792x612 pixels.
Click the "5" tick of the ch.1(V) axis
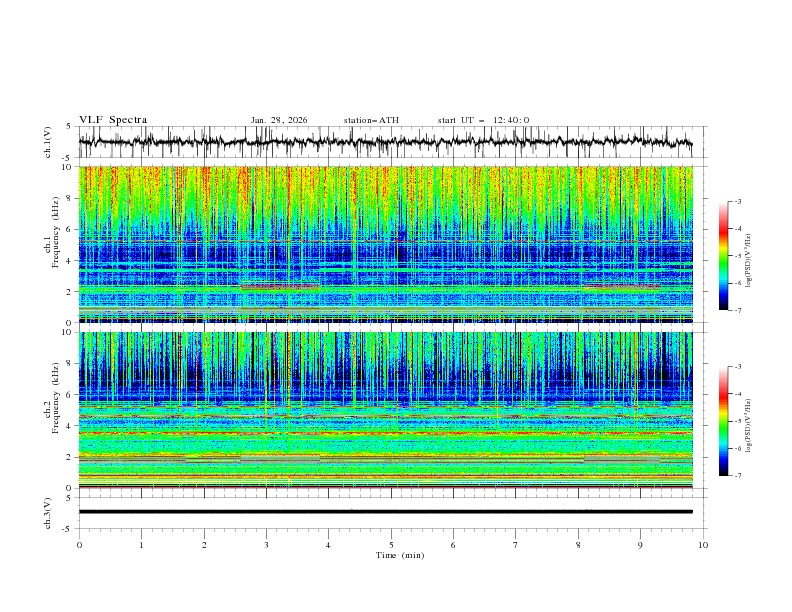coord(70,126)
